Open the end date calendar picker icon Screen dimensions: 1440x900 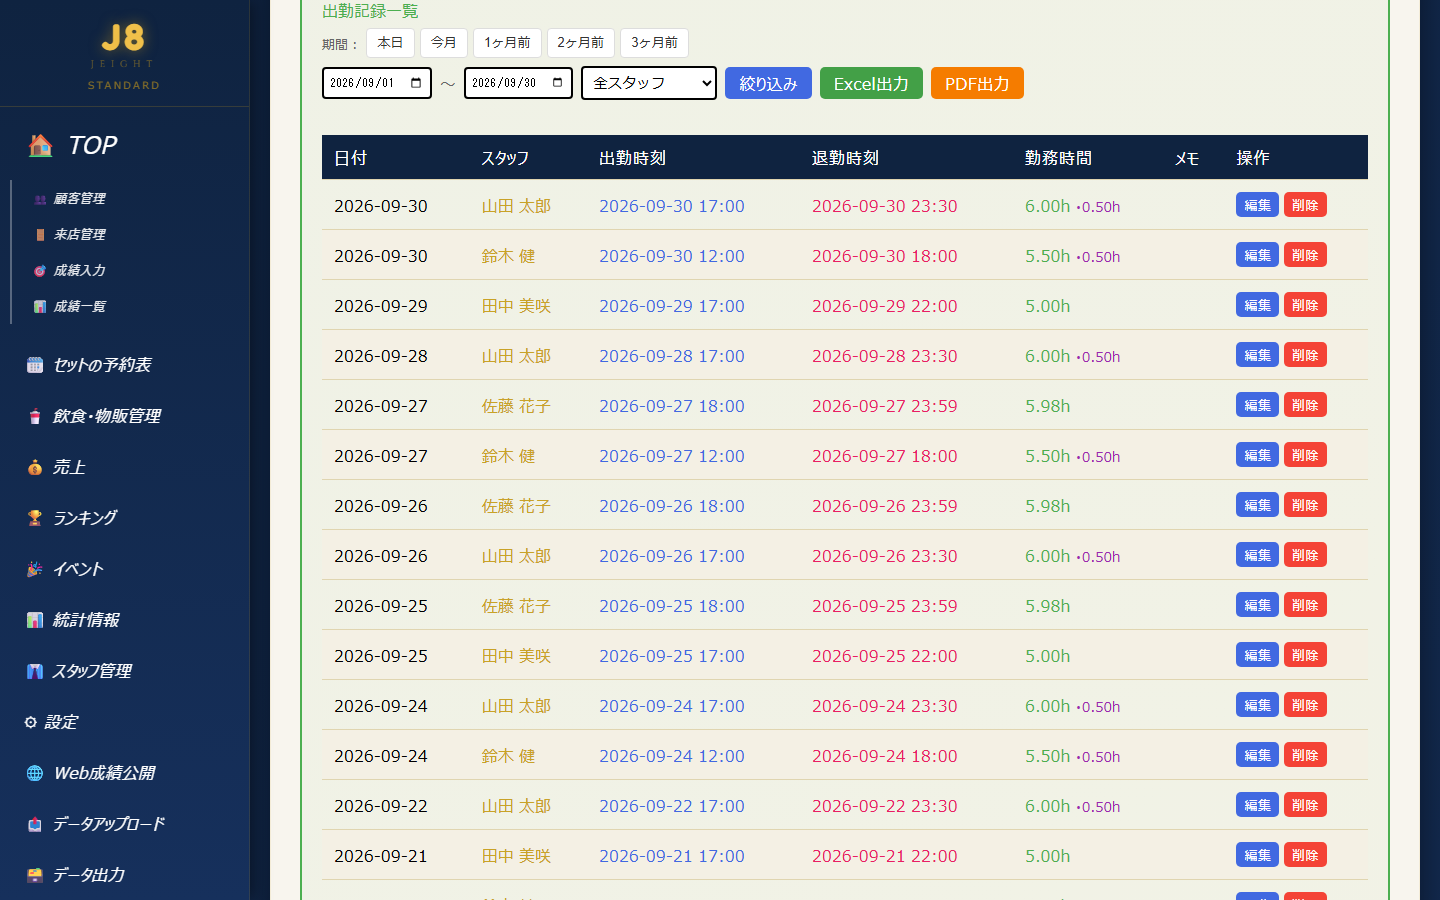click(558, 83)
